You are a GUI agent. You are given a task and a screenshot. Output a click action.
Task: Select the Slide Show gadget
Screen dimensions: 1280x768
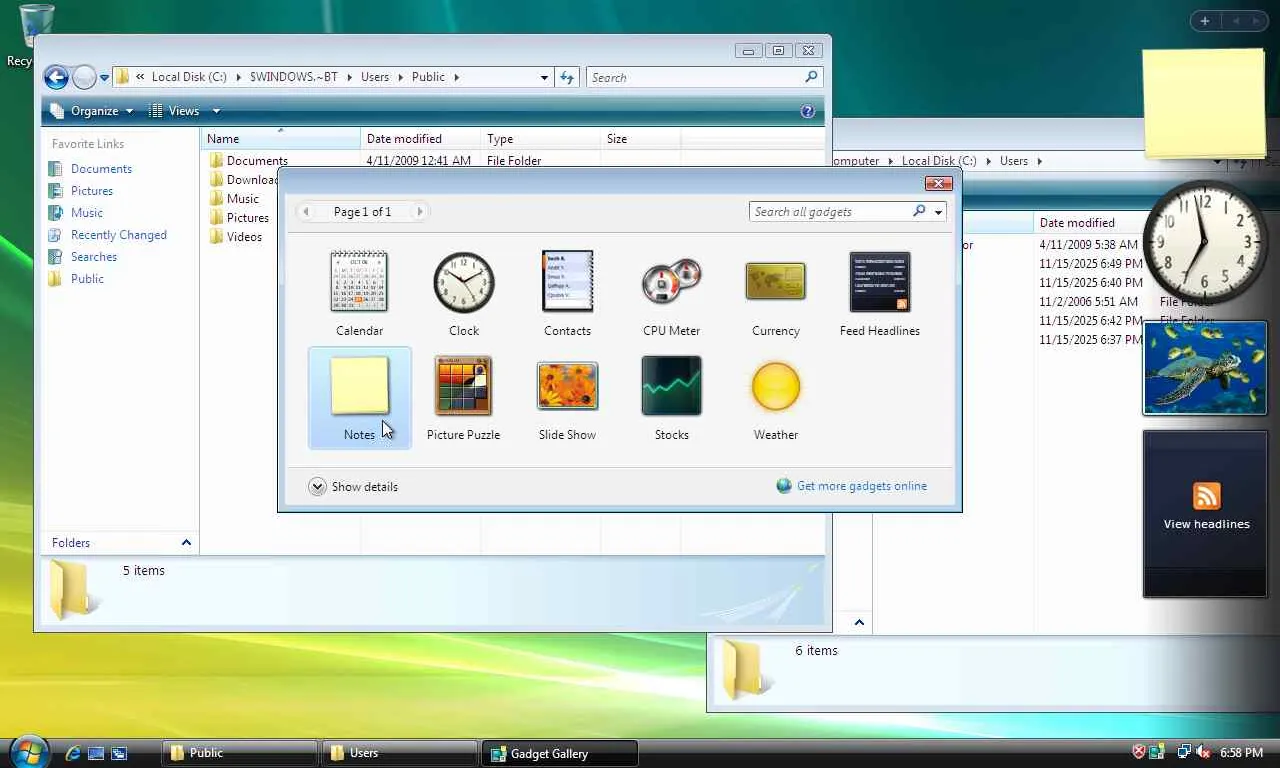567,398
